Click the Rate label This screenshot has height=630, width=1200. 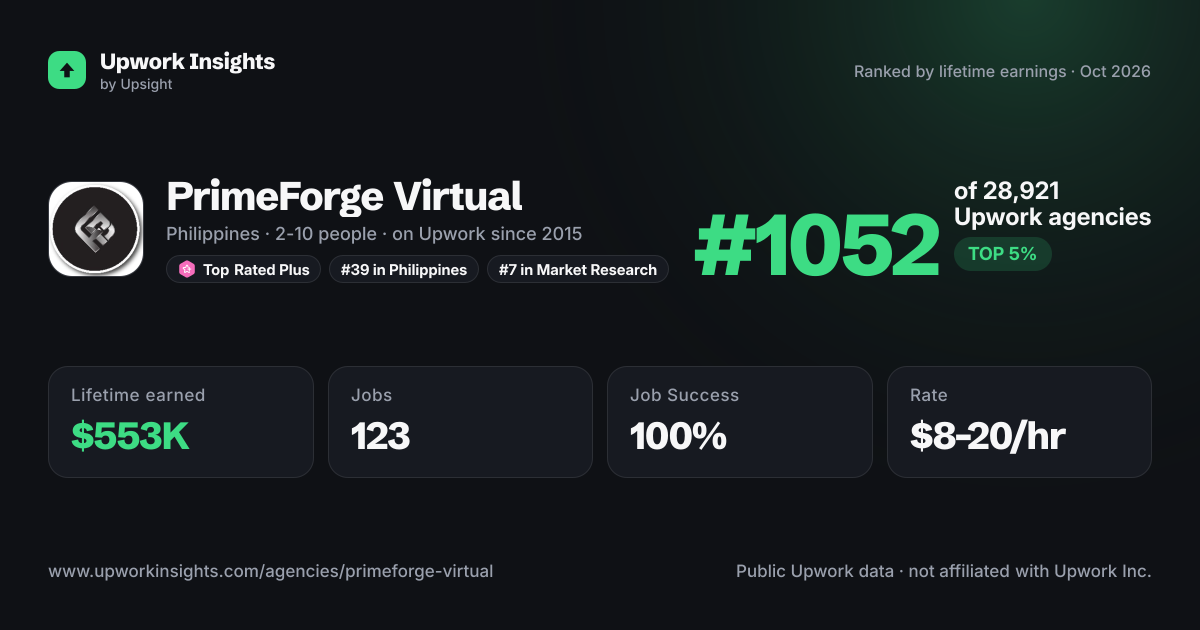(x=929, y=395)
